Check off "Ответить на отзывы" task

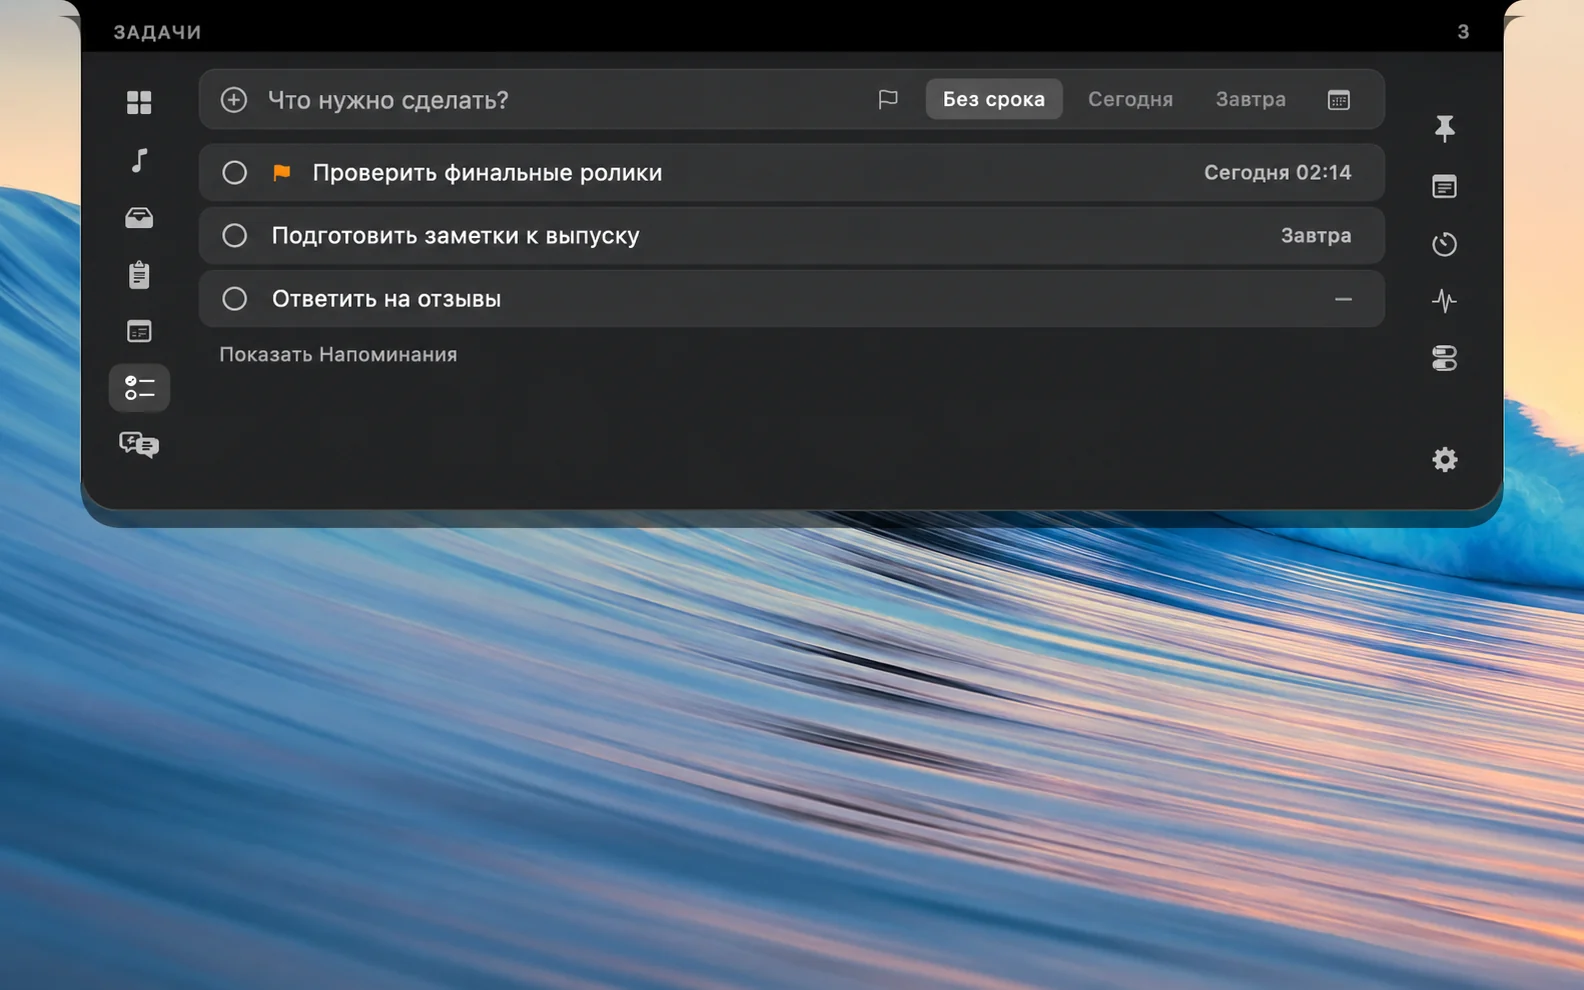tap(234, 298)
